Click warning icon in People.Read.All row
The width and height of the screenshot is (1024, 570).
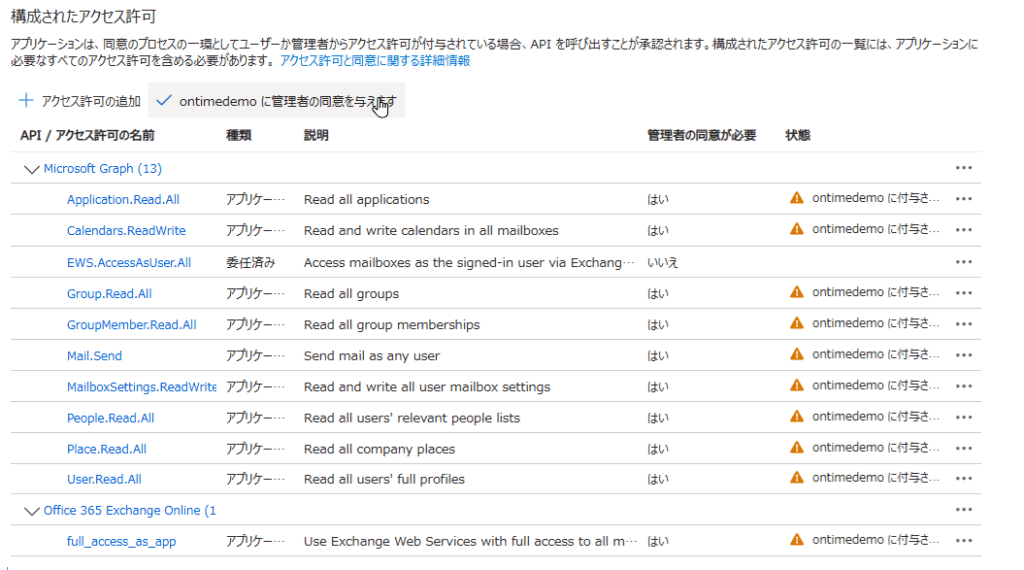pos(797,416)
